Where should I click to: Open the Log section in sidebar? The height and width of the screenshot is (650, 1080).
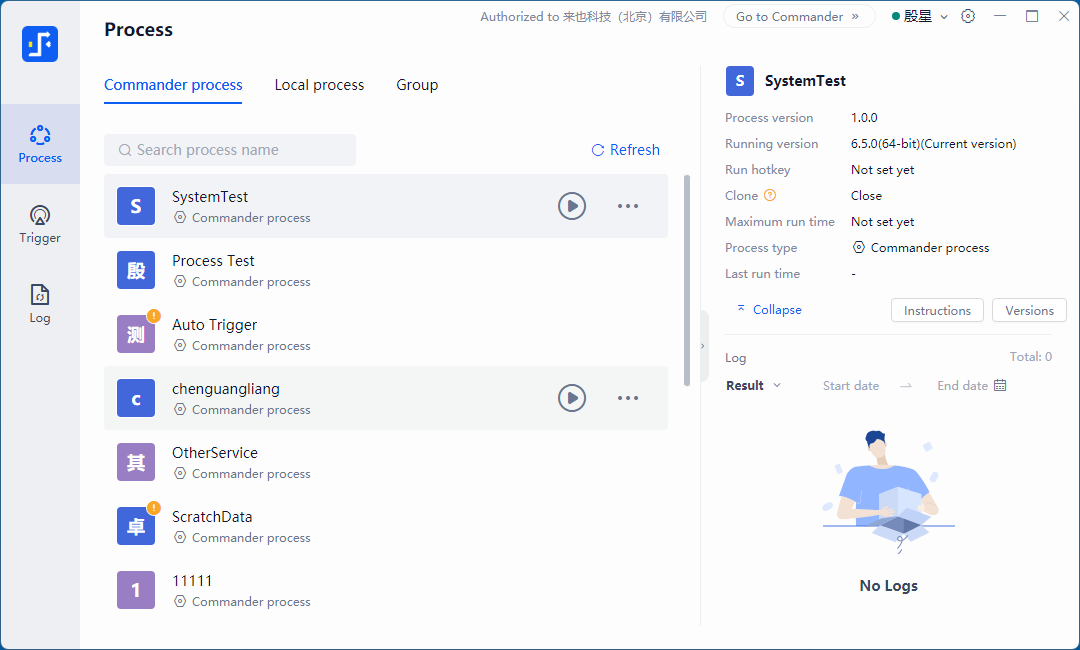tap(40, 304)
